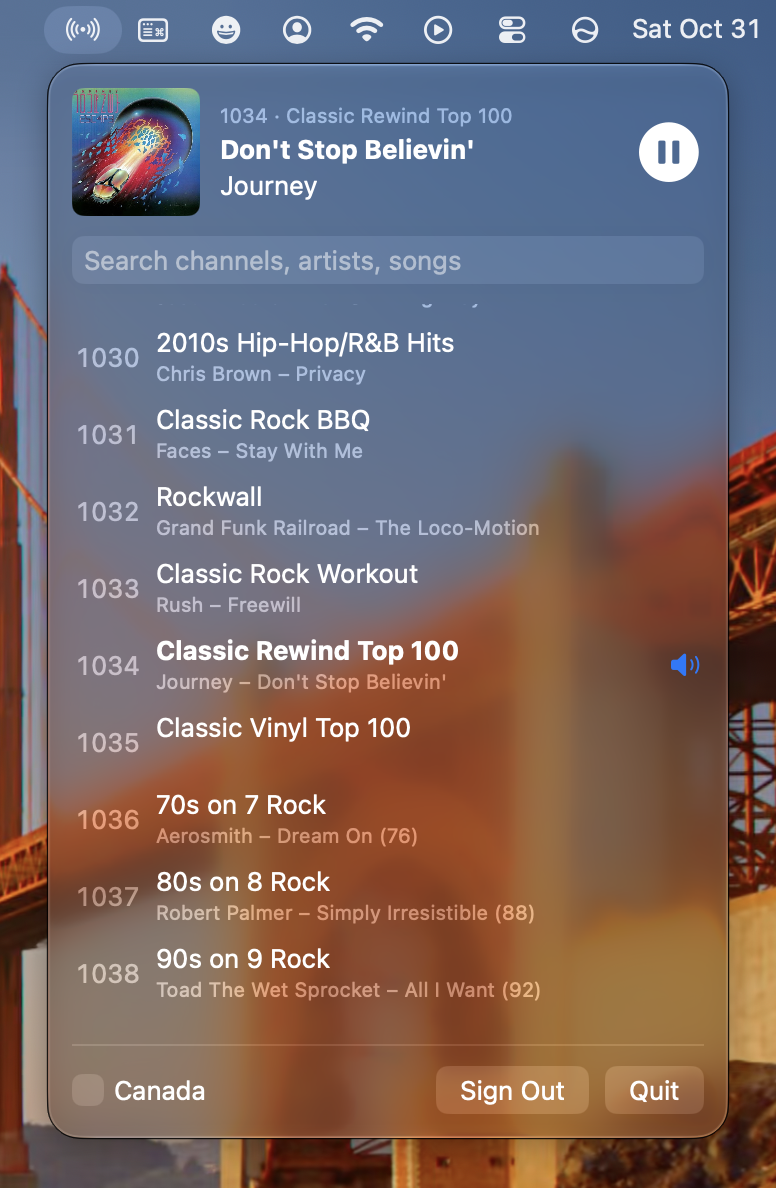This screenshot has height=1188, width=776.
Task: Open Control Center in menu bar
Action: 512,30
